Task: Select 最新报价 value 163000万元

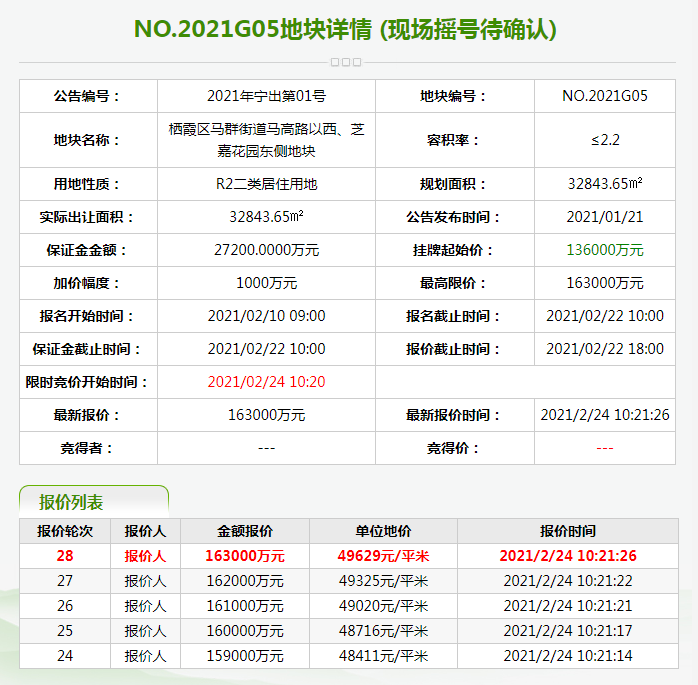Action: (266, 415)
